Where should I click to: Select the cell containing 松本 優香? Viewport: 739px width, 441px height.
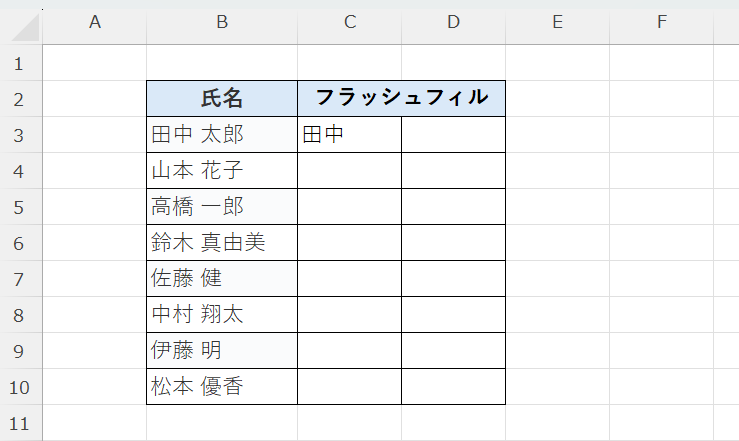coord(221,386)
